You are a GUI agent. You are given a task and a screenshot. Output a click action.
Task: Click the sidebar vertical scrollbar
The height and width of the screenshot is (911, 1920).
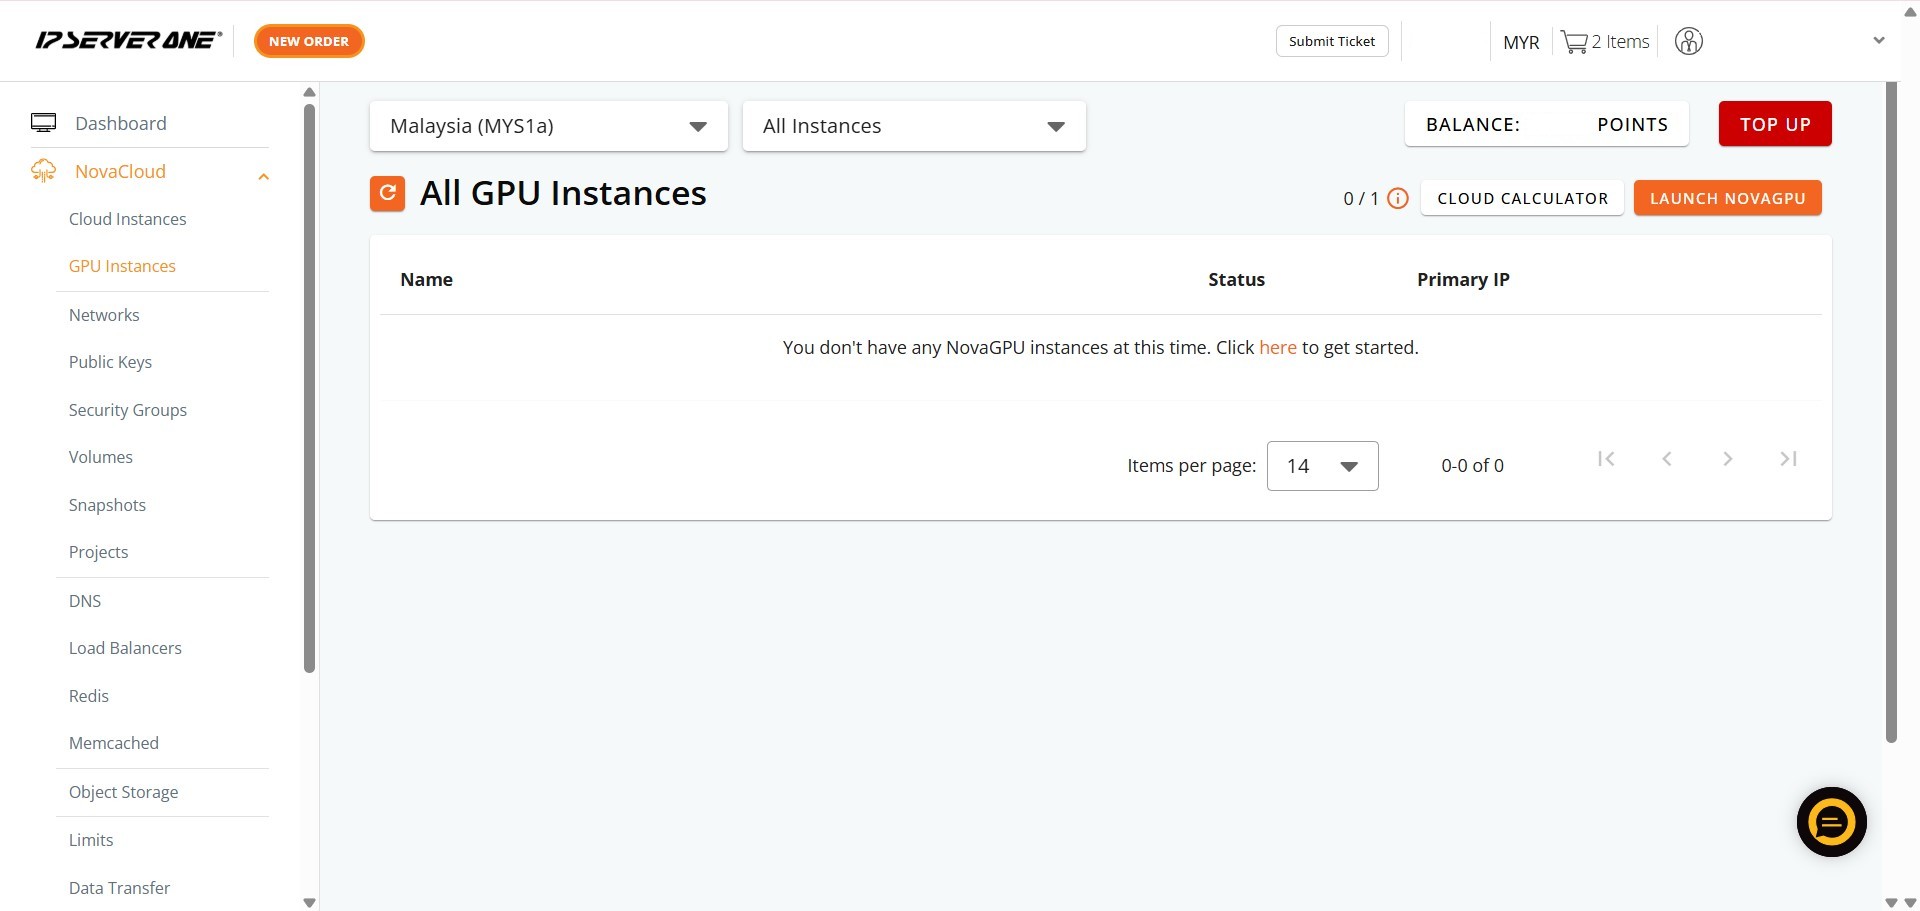point(309,390)
